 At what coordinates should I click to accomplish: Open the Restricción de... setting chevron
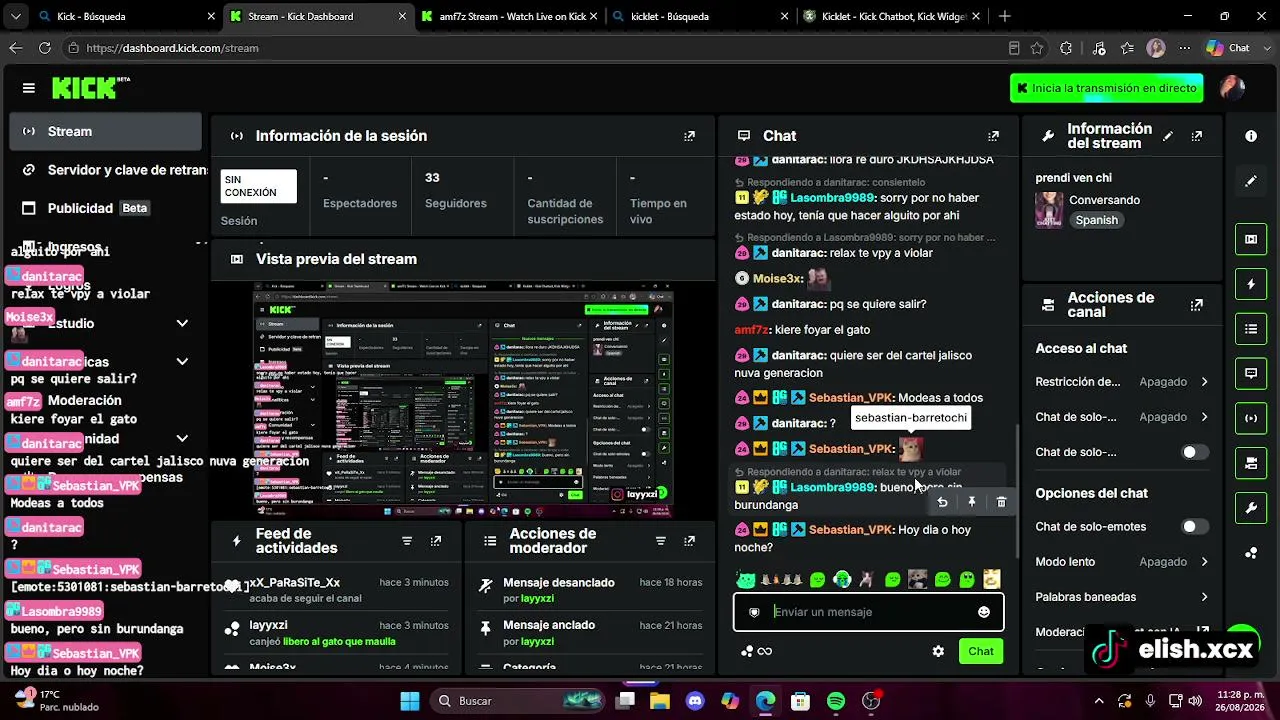(1204, 382)
